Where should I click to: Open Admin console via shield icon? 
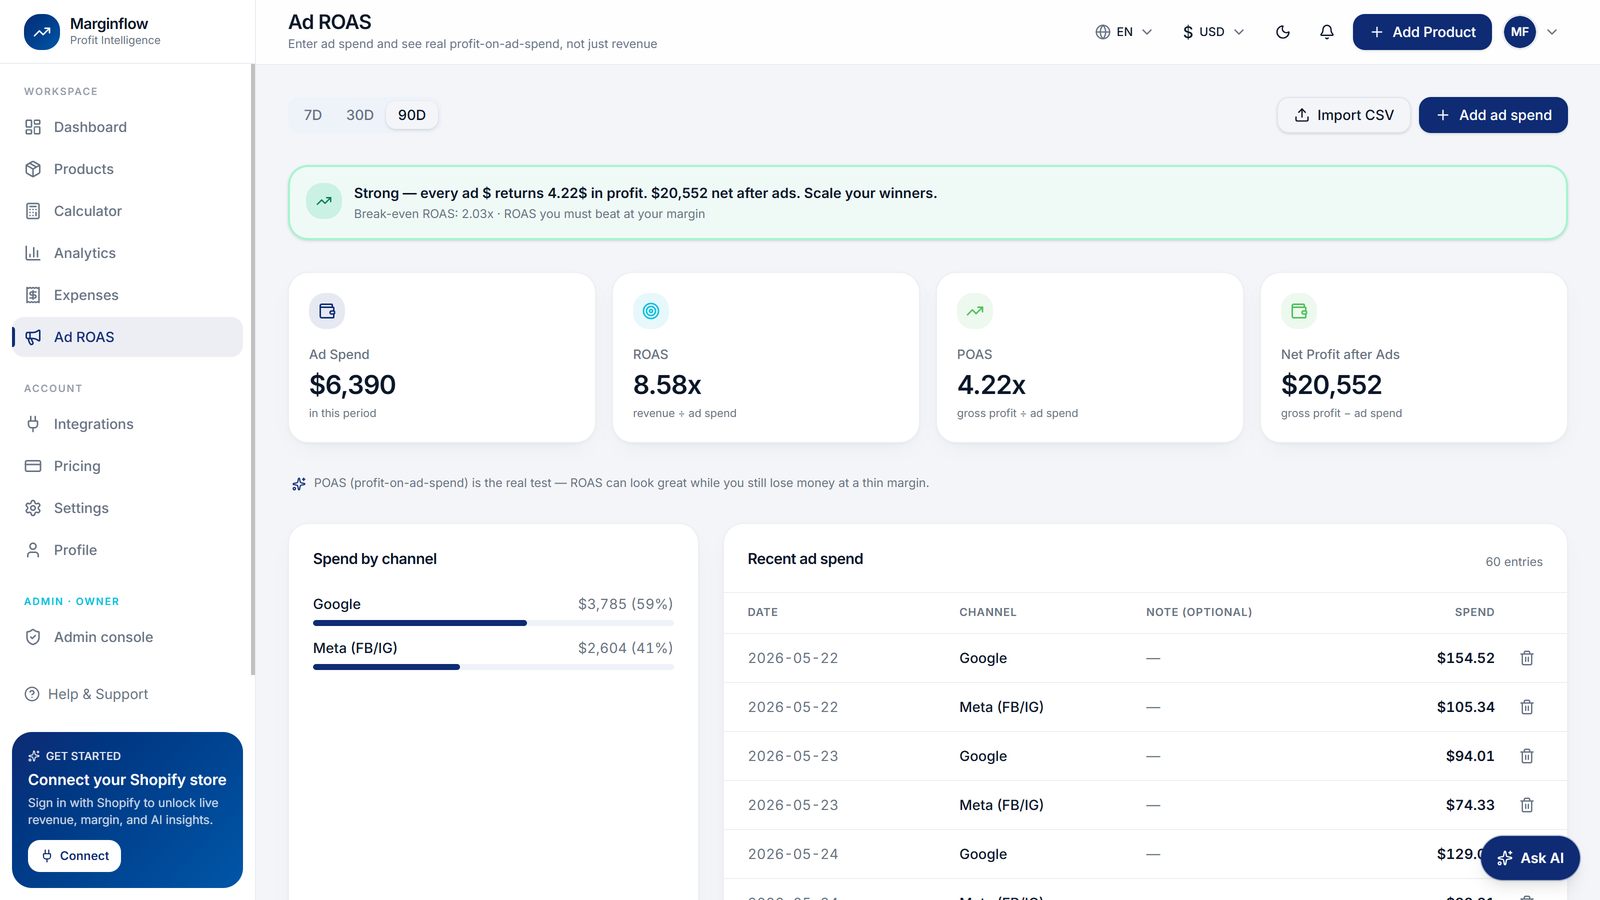click(x=33, y=637)
